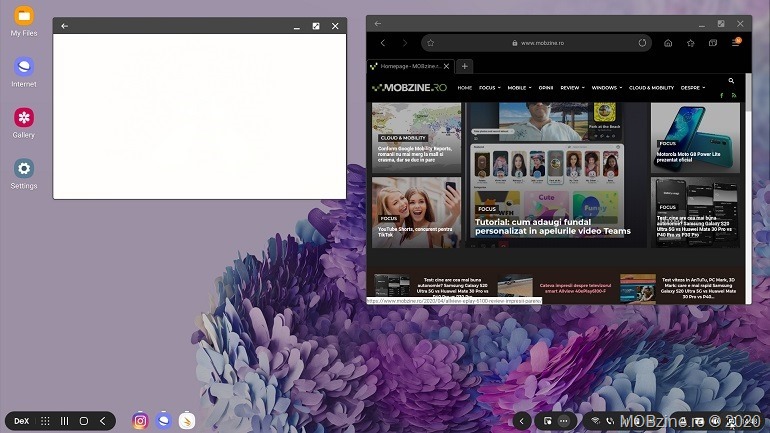The height and width of the screenshot is (433, 770).
Task: Navigate forward in the browser toolbar
Action: 405,43
